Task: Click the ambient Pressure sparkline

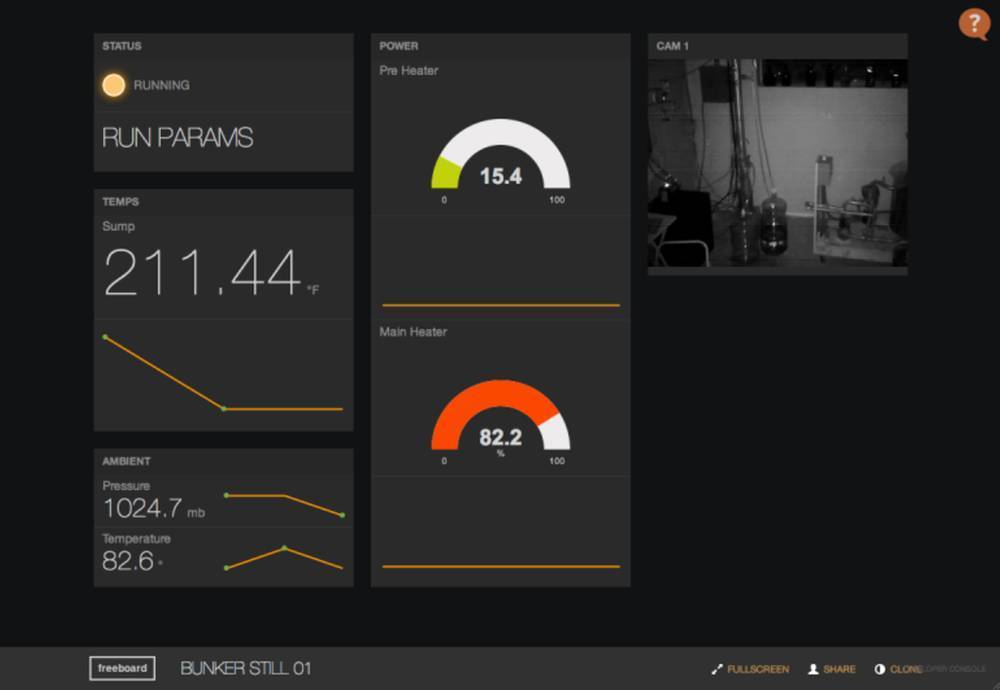Action: [x=284, y=504]
